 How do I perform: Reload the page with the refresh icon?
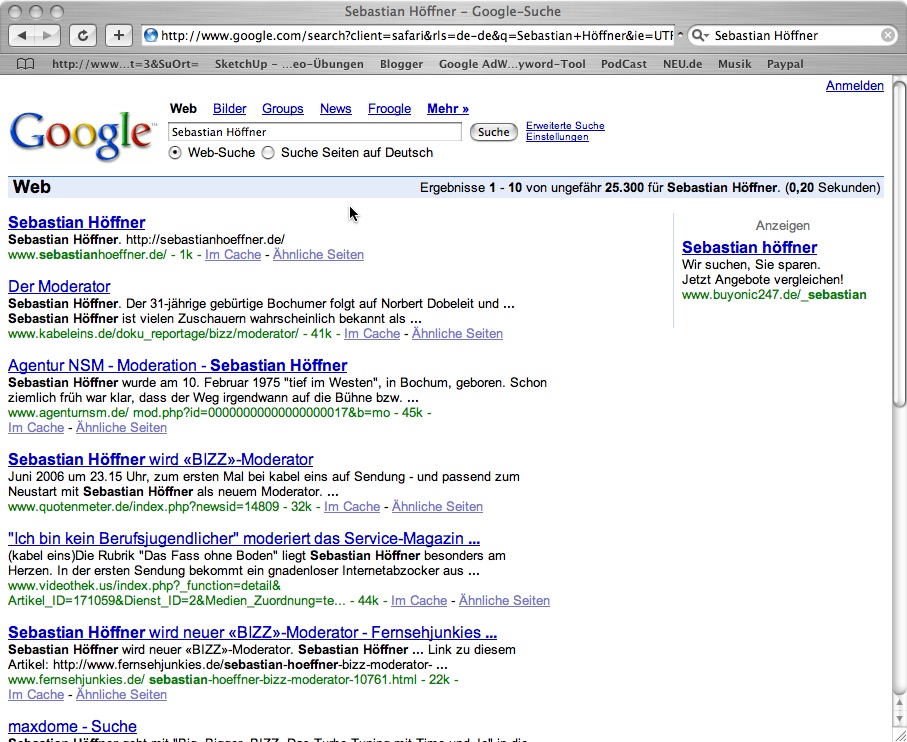click(83, 35)
